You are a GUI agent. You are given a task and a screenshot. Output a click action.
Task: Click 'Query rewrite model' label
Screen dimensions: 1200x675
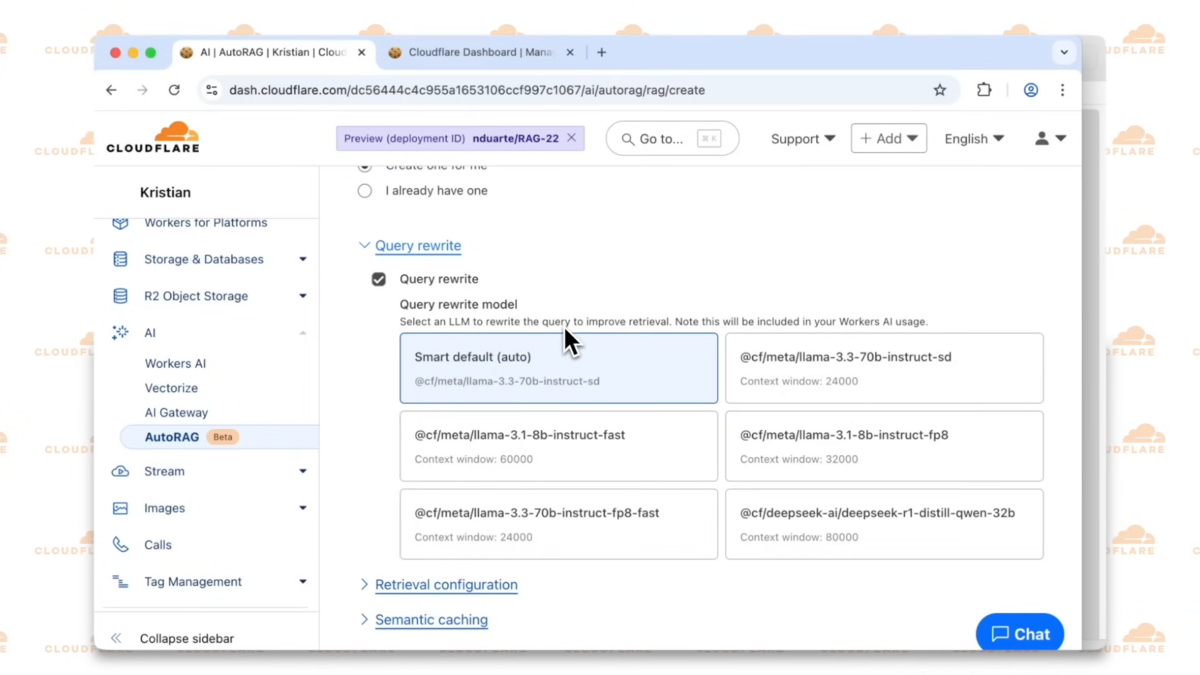tap(459, 304)
